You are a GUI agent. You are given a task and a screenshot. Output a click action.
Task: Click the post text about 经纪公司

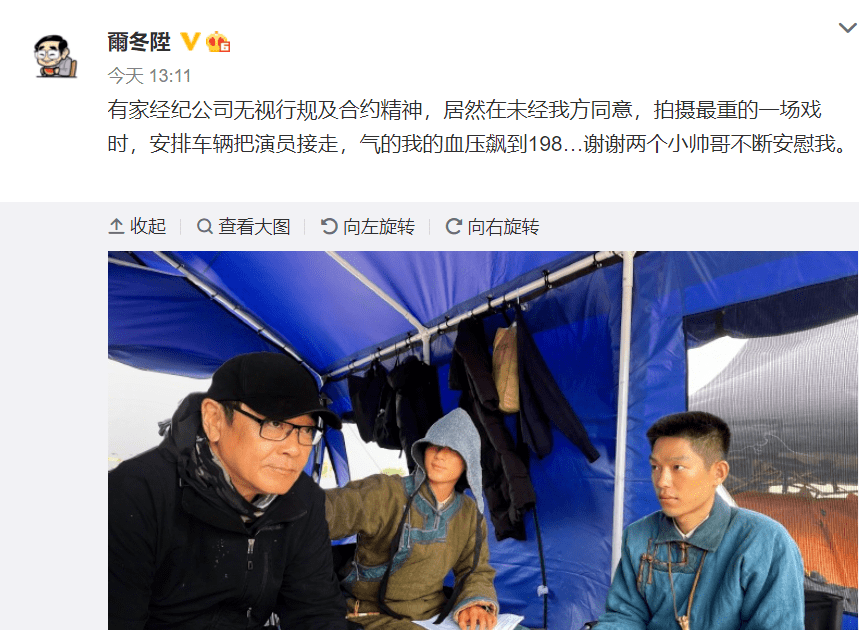(x=477, y=127)
